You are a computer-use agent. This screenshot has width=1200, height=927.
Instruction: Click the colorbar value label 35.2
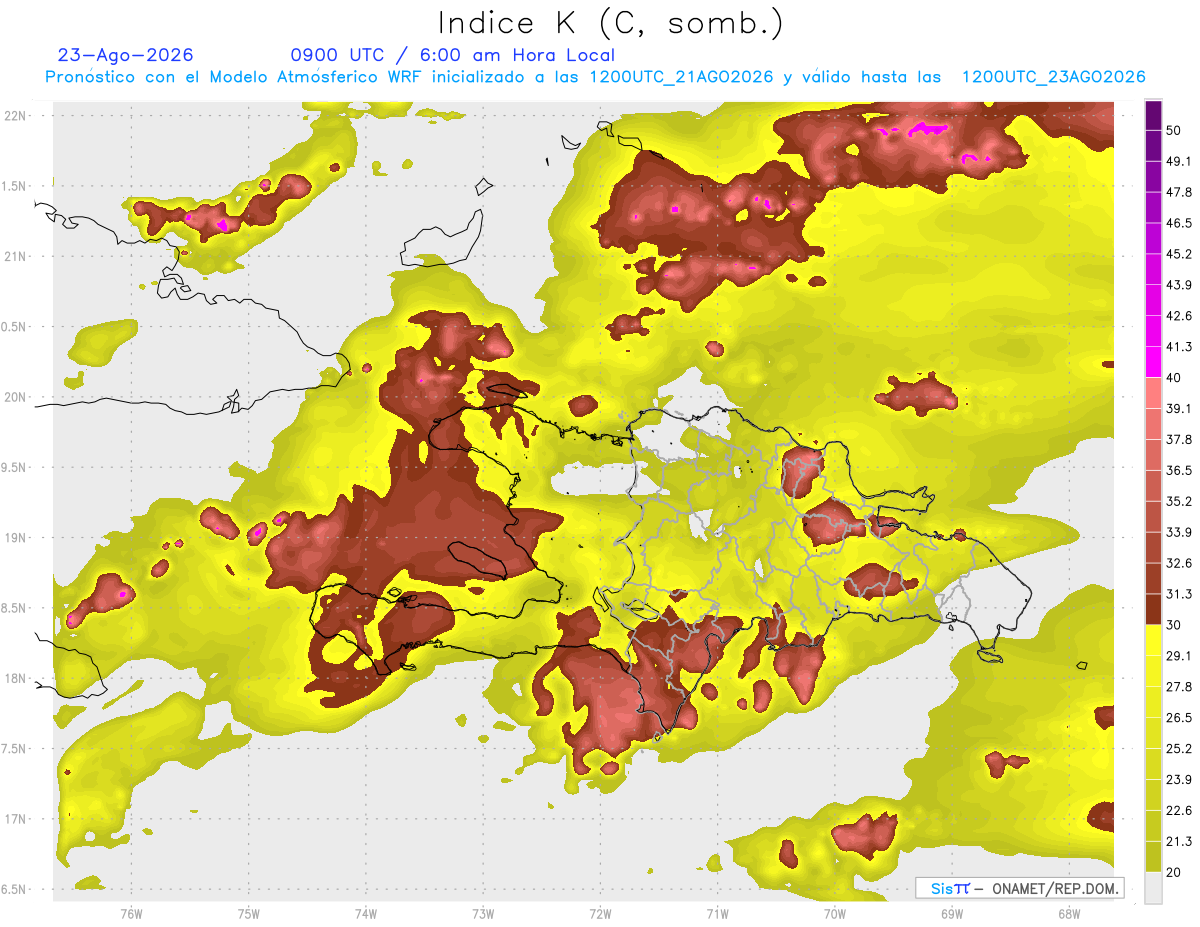click(1179, 501)
